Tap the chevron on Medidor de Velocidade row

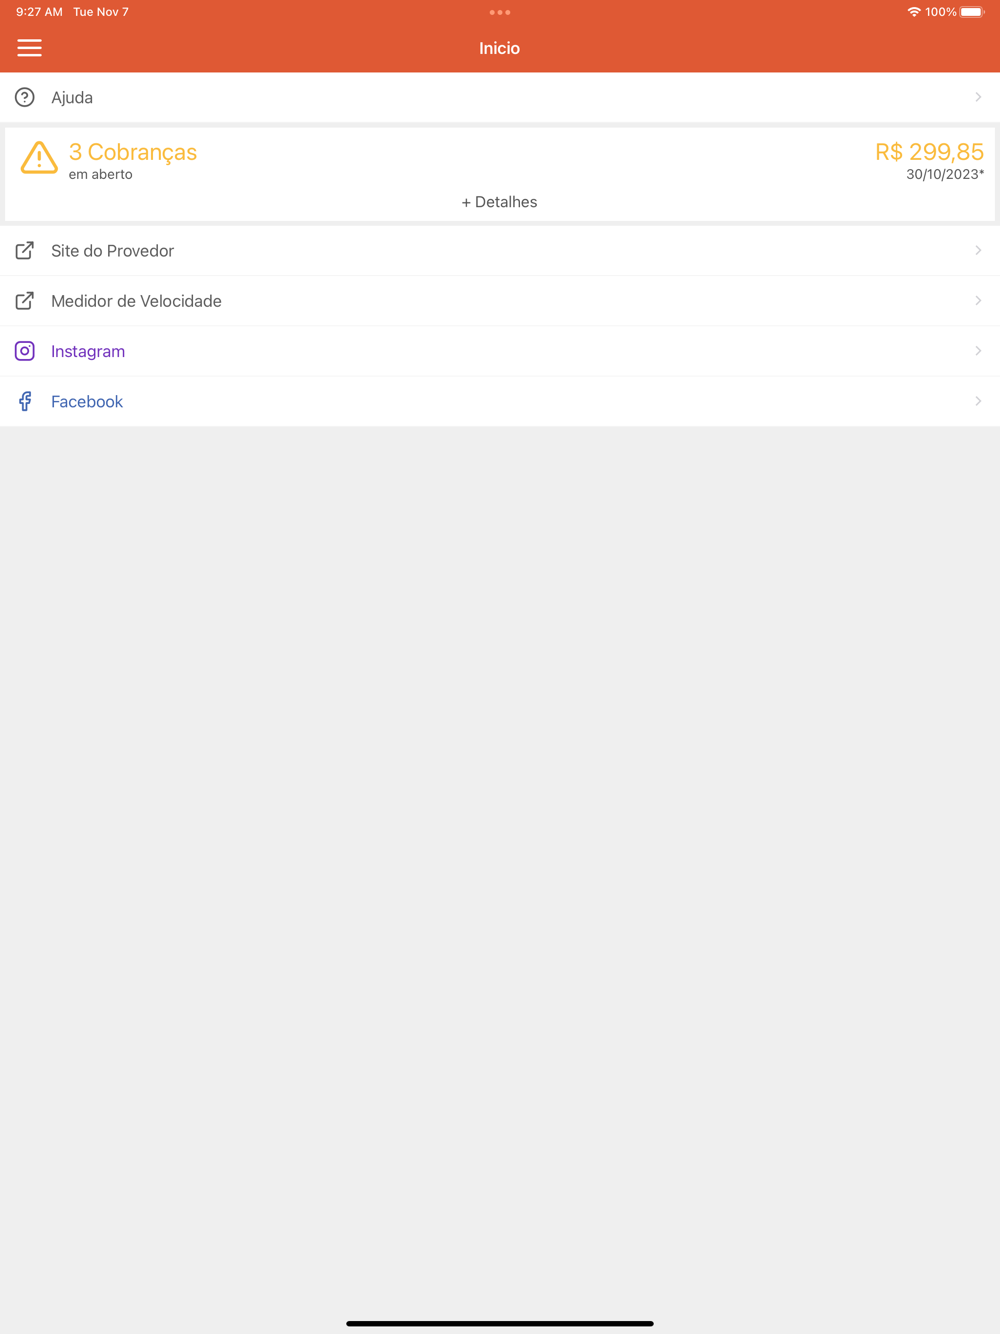click(x=978, y=301)
